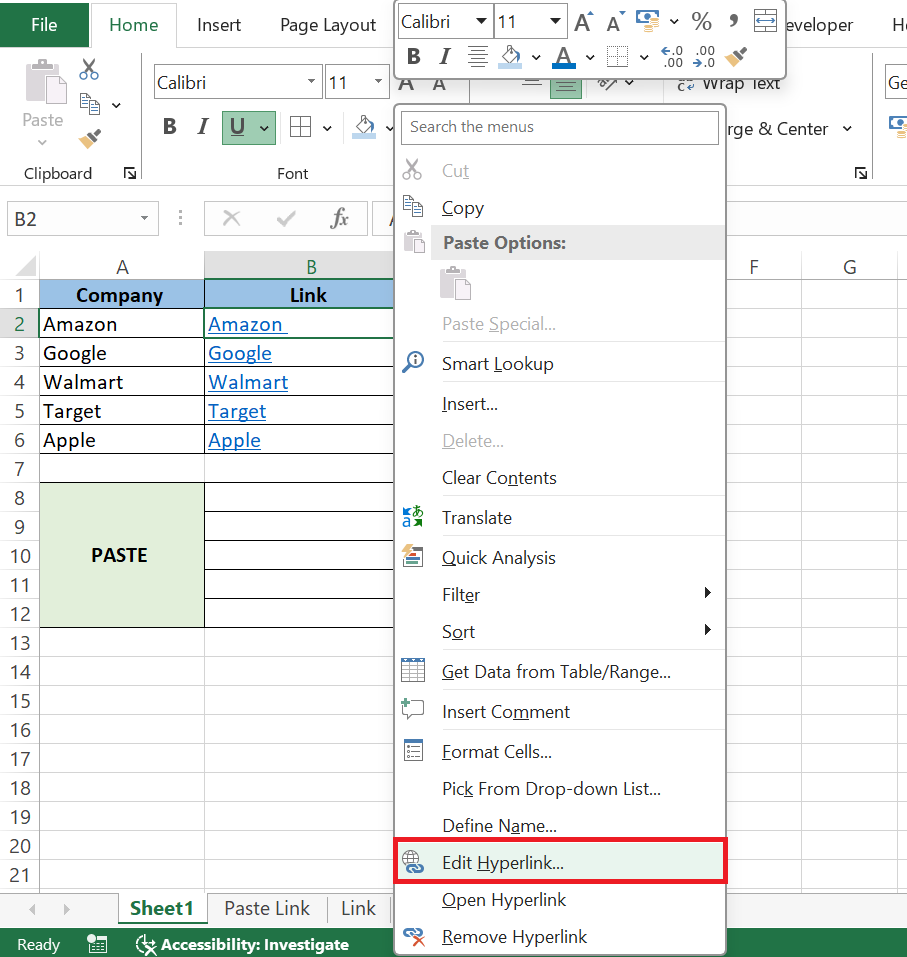Screen dimensions: 907x957
Task: Expand the Sort submenu arrow
Action: pyautogui.click(x=707, y=629)
